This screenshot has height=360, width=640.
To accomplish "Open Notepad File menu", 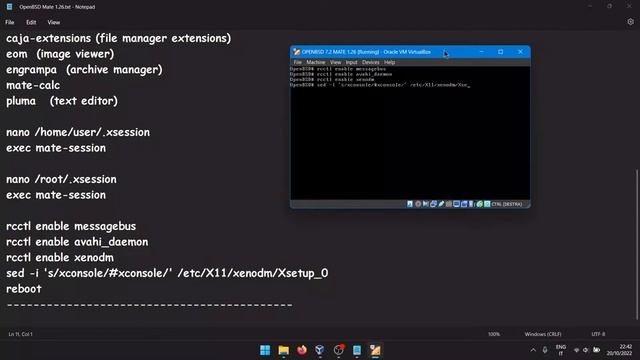I will pos(9,22).
